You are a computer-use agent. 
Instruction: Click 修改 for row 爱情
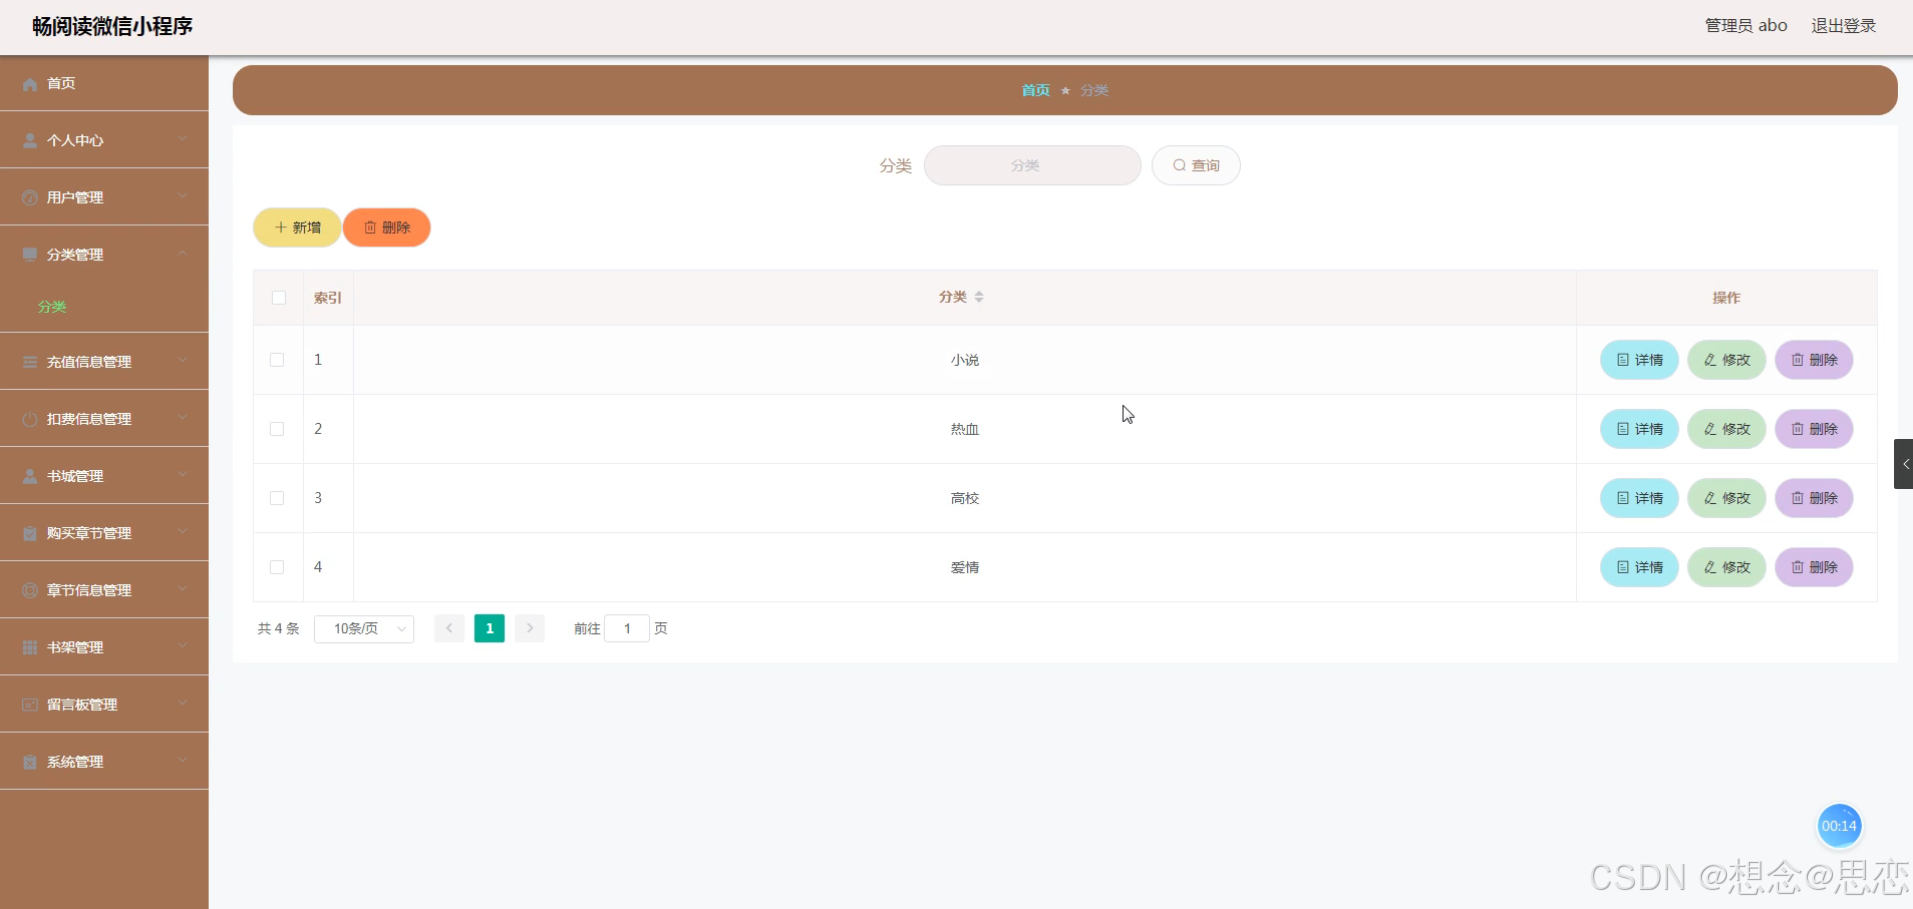[1727, 567]
